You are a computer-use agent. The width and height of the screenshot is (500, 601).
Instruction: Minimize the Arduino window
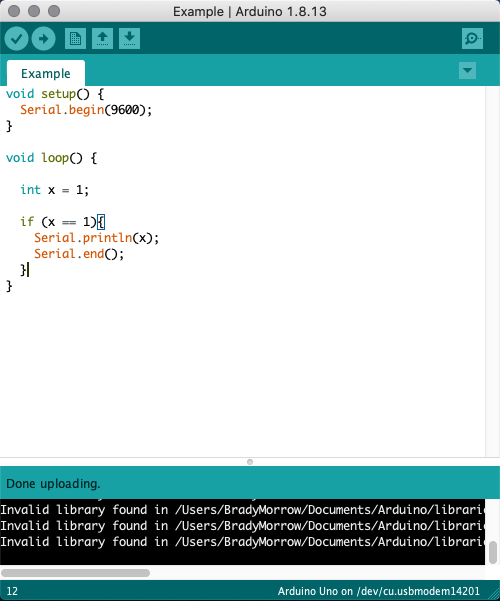[34, 11]
